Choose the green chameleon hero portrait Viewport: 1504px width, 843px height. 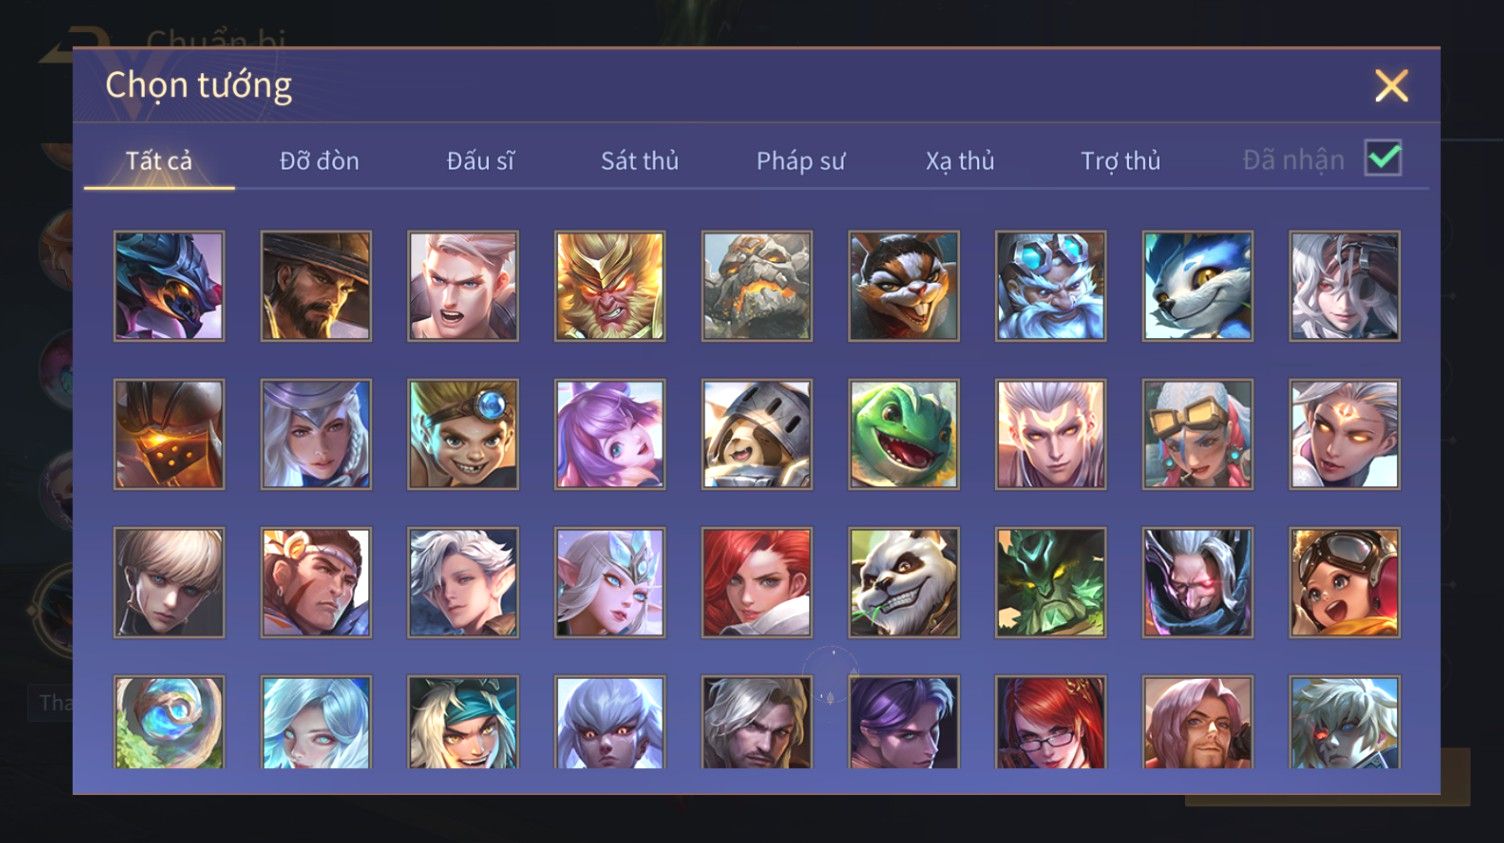click(904, 434)
